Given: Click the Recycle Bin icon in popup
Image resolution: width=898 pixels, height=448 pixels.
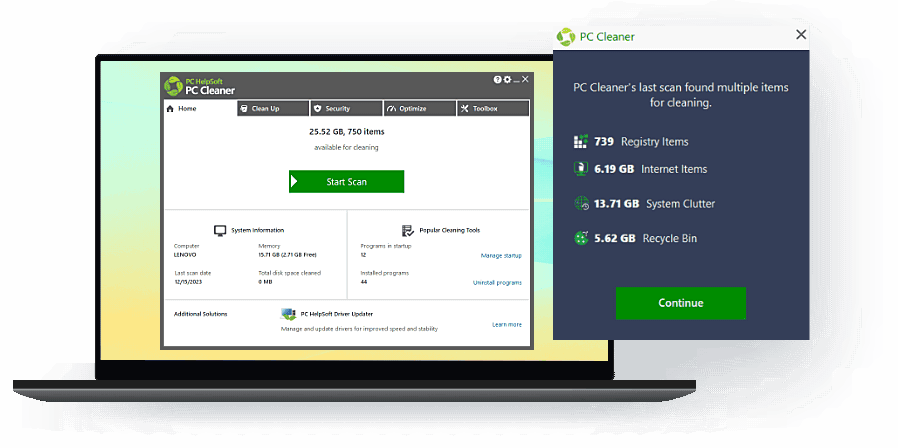Looking at the screenshot, I should click(581, 238).
